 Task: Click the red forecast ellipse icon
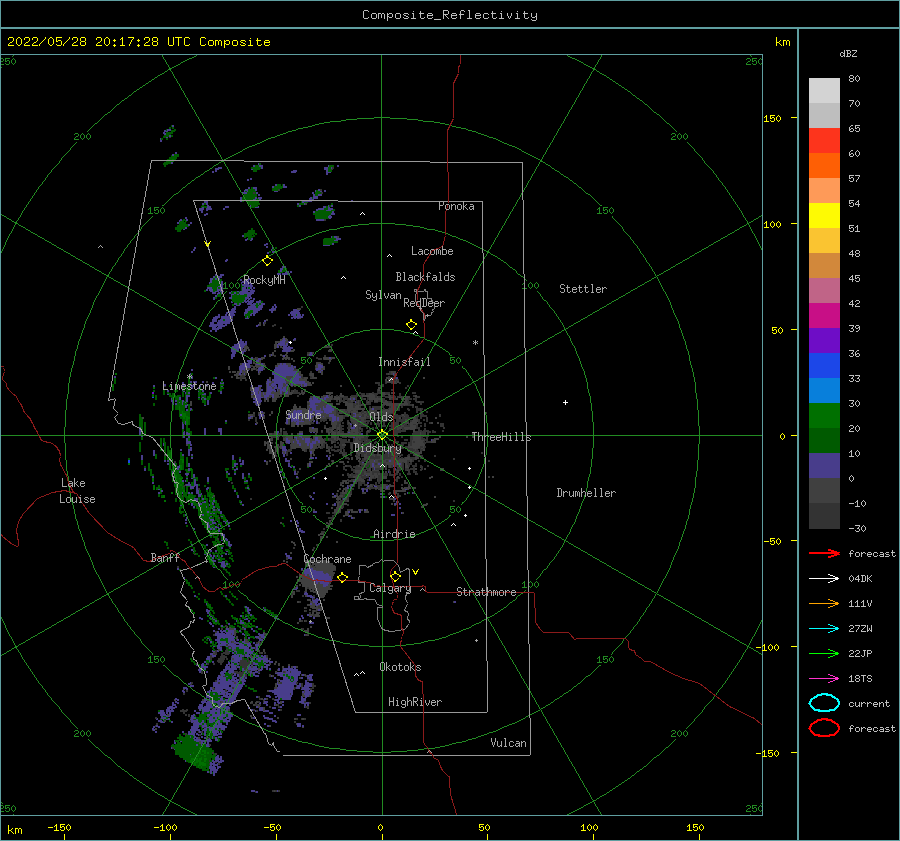pos(824,728)
